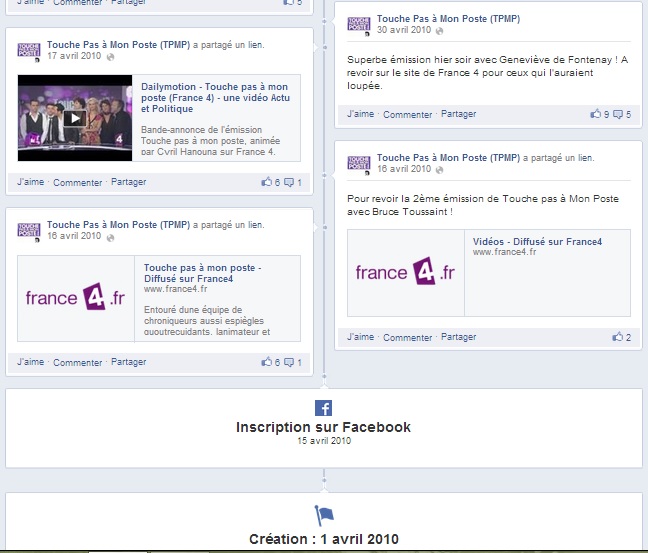Click J'aime on the Dailymotion video post

coord(31,182)
